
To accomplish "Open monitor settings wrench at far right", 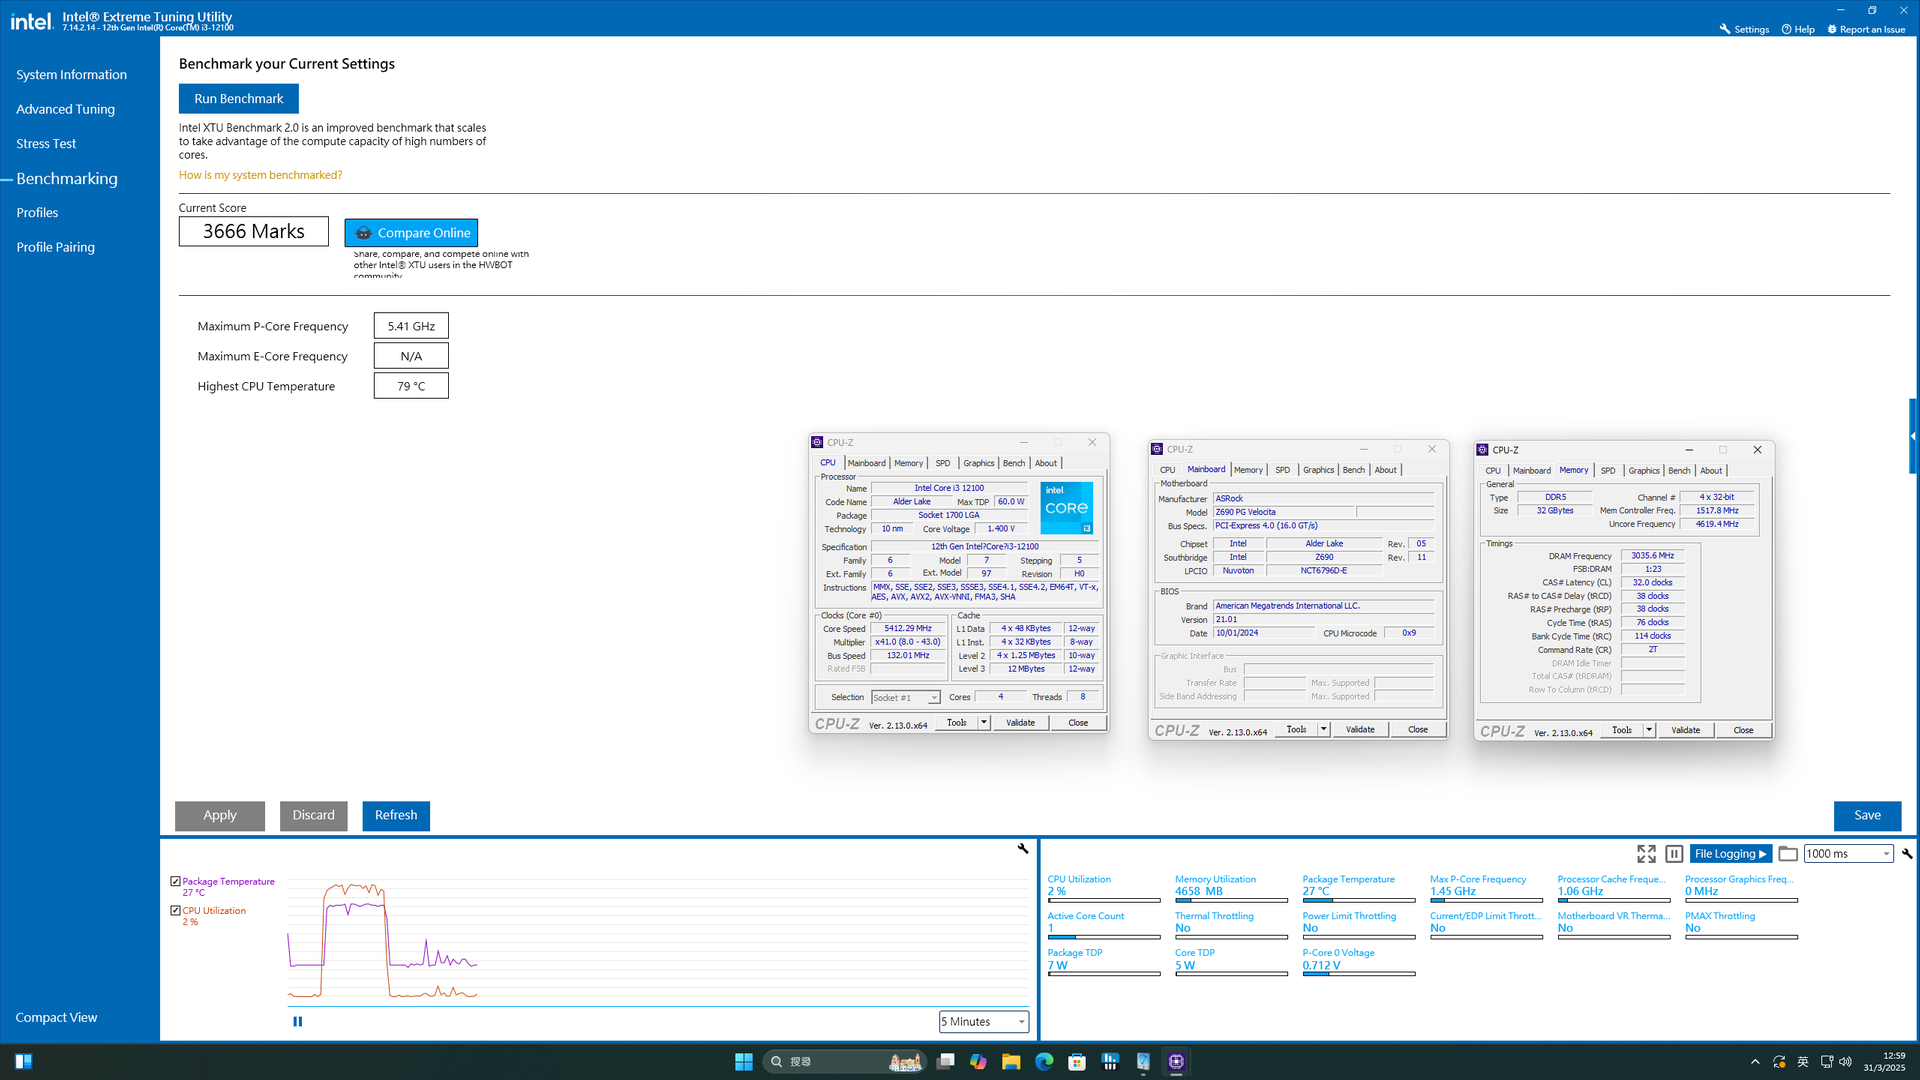I will pyautogui.click(x=1907, y=854).
